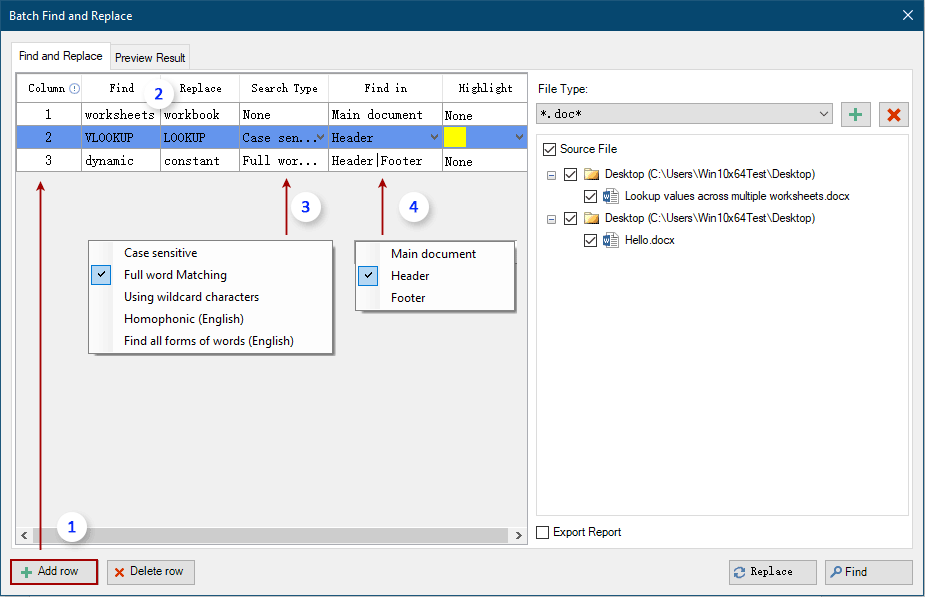Uncheck Hello.docx in the file tree
This screenshot has width=925, height=597.
point(591,240)
